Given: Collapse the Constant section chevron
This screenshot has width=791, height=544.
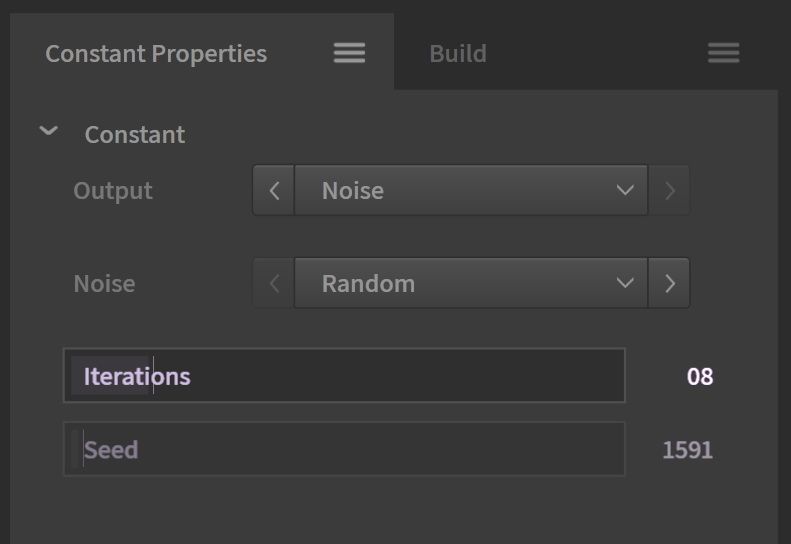Looking at the screenshot, I should click(48, 131).
